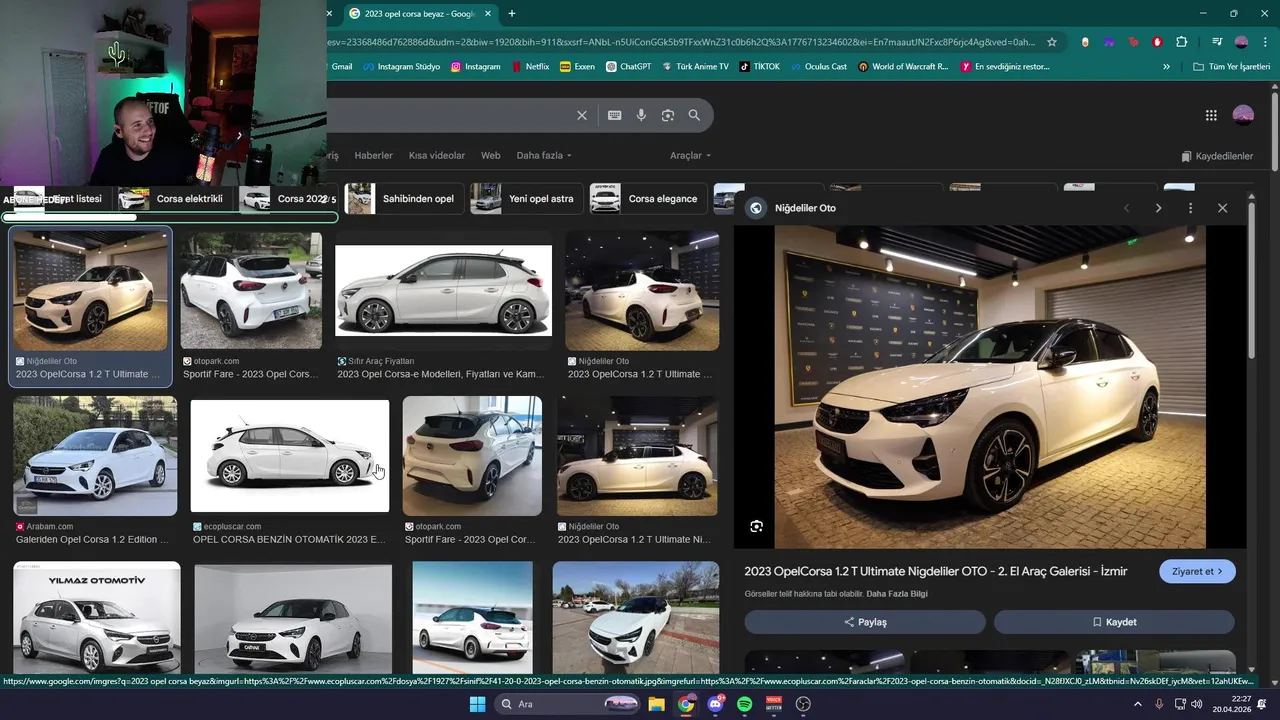Open the volume speaker icon in the tray
Image resolution: width=1280 pixels, height=720 pixels.
click(x=1197, y=704)
